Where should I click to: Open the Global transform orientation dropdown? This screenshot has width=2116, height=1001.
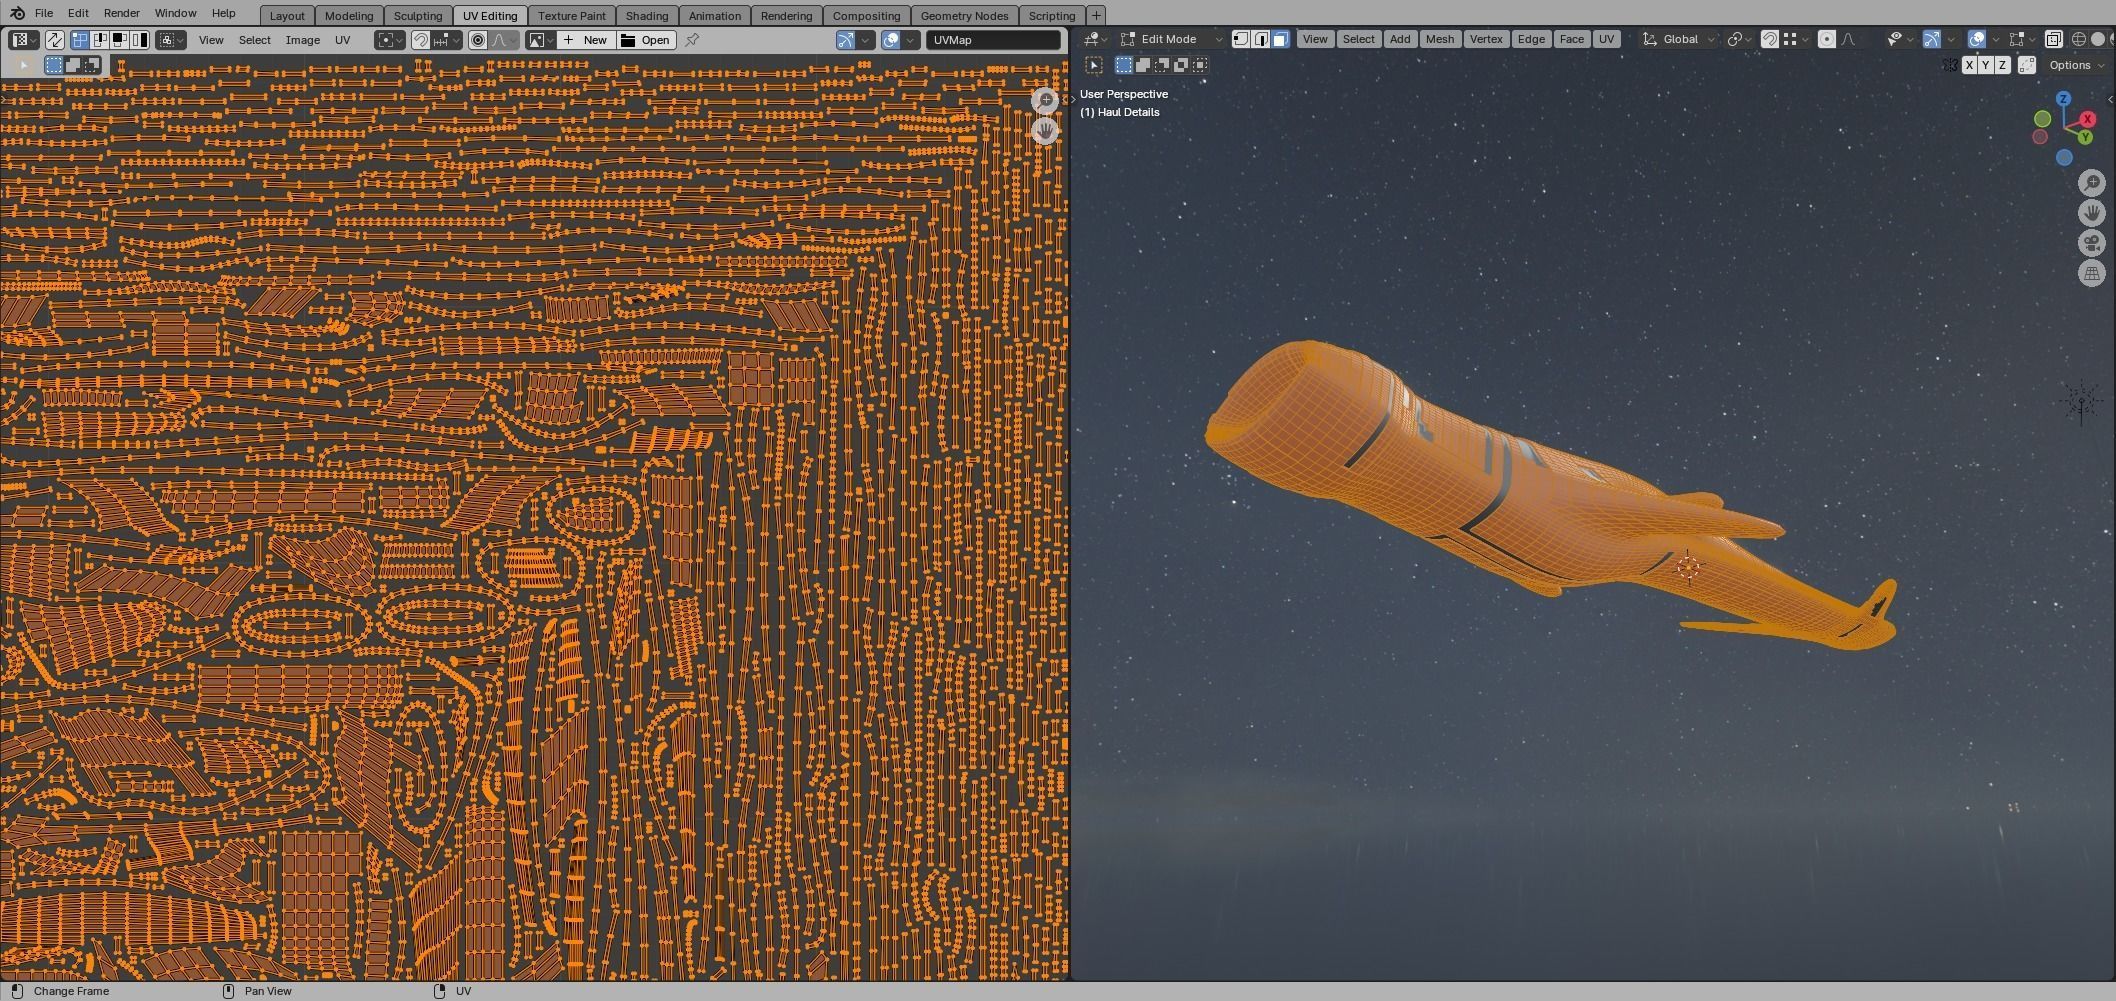[1679, 39]
